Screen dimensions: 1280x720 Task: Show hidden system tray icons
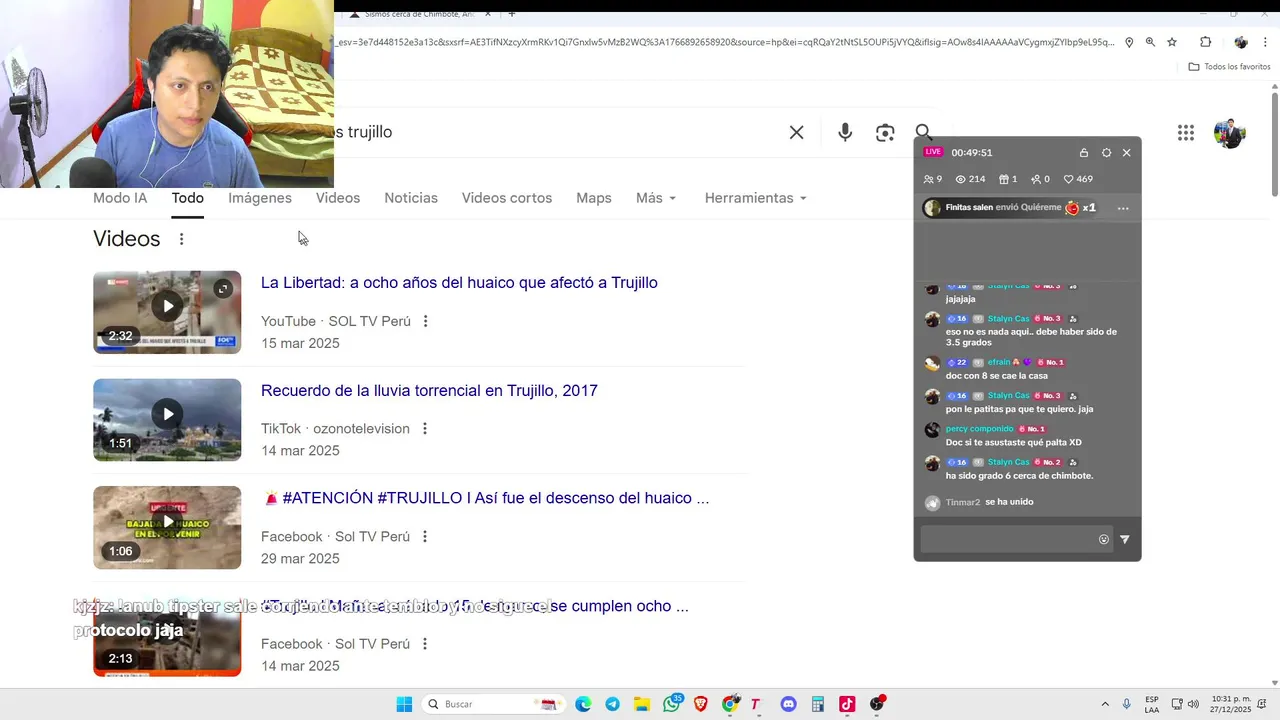[1105, 704]
